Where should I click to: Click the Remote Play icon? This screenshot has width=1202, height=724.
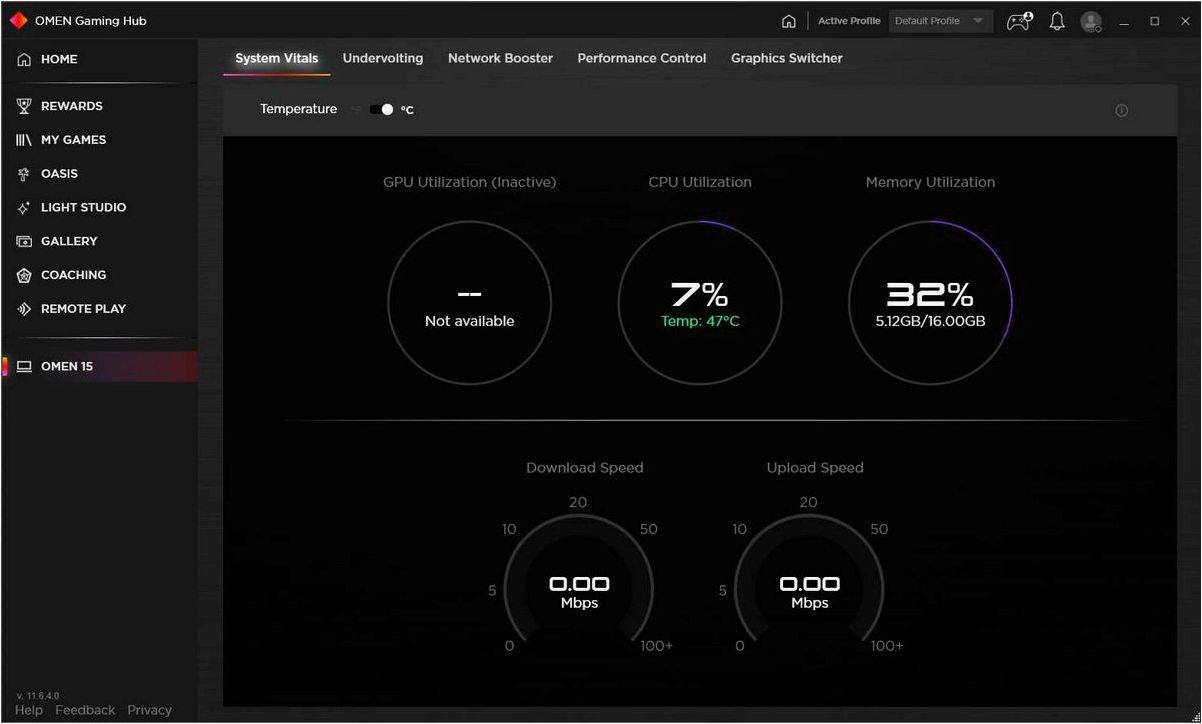pos(24,309)
